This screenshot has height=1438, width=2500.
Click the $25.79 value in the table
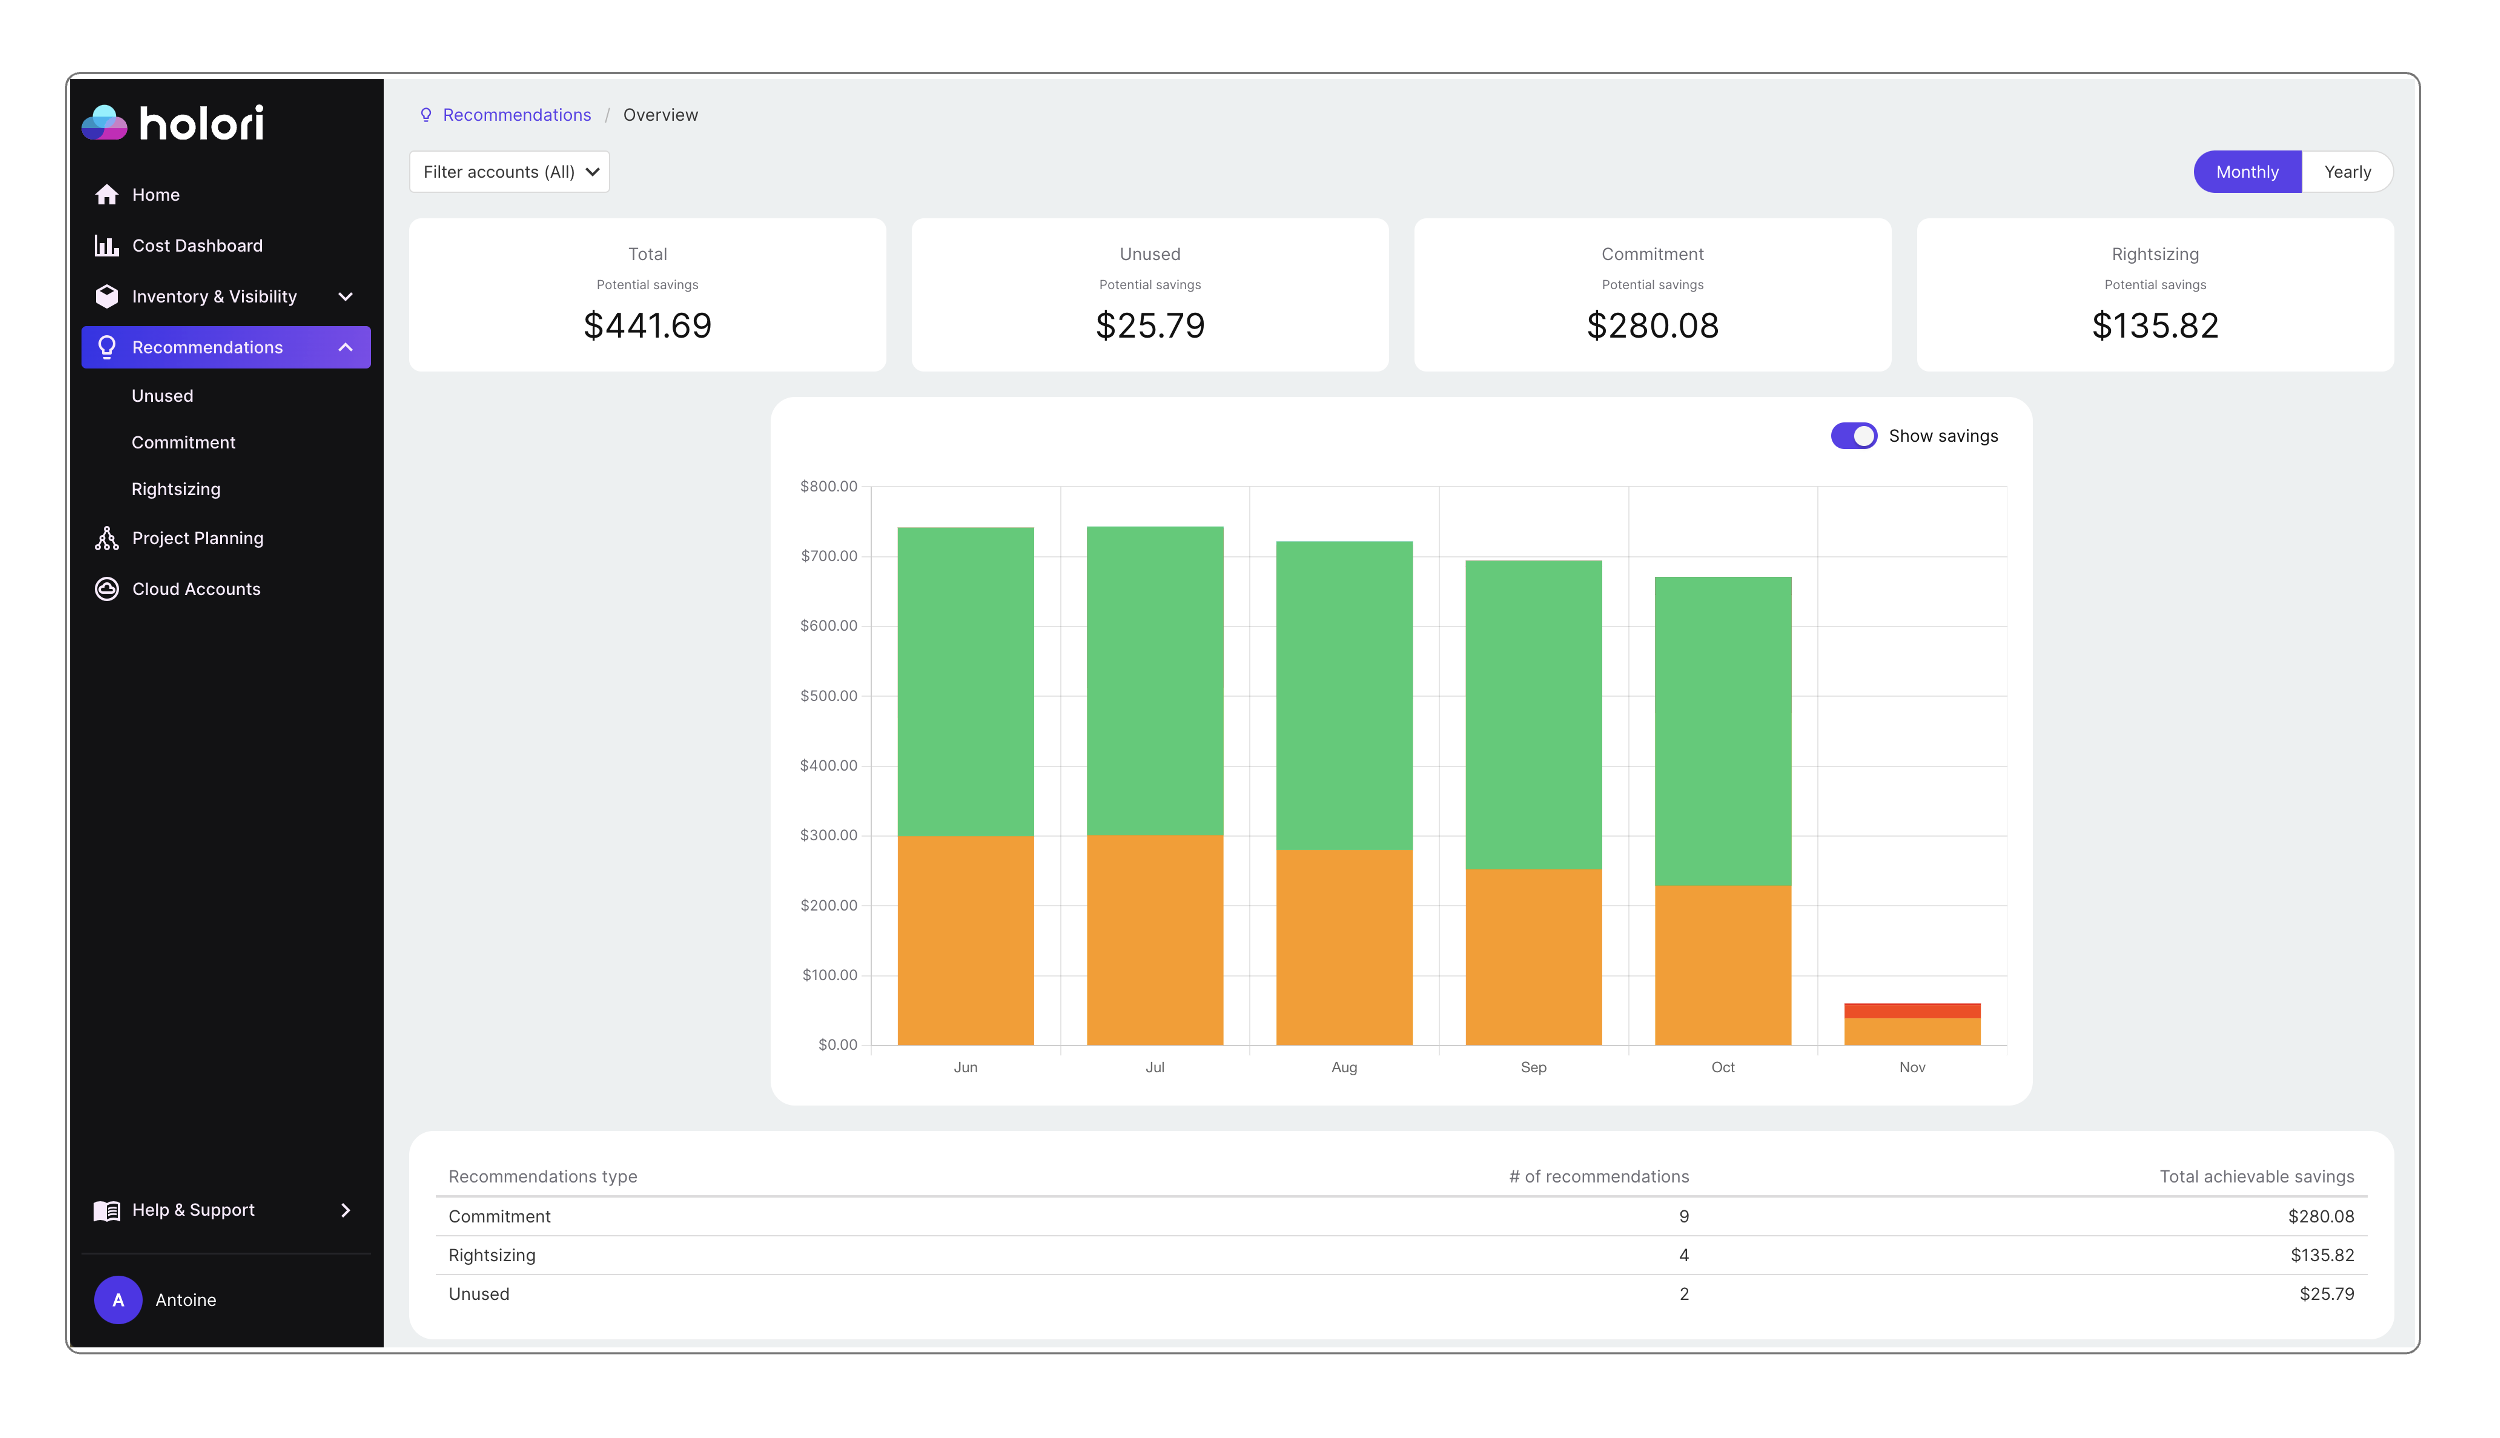[x=2327, y=1294]
